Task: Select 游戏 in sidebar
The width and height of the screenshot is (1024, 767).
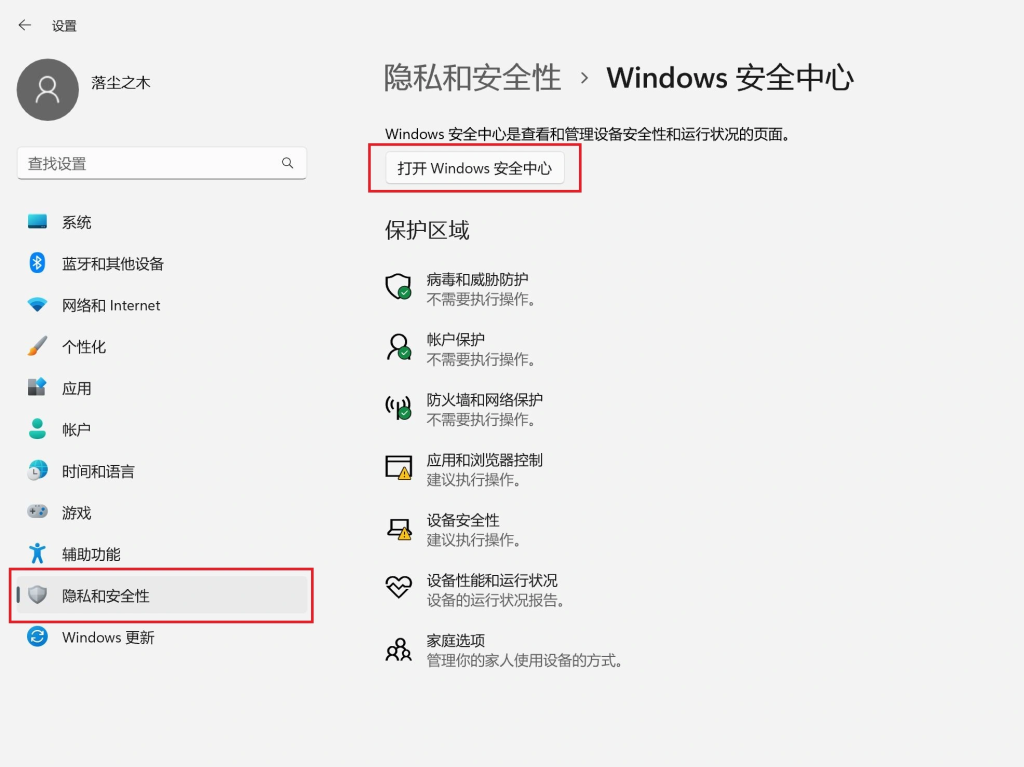Action: (161, 512)
